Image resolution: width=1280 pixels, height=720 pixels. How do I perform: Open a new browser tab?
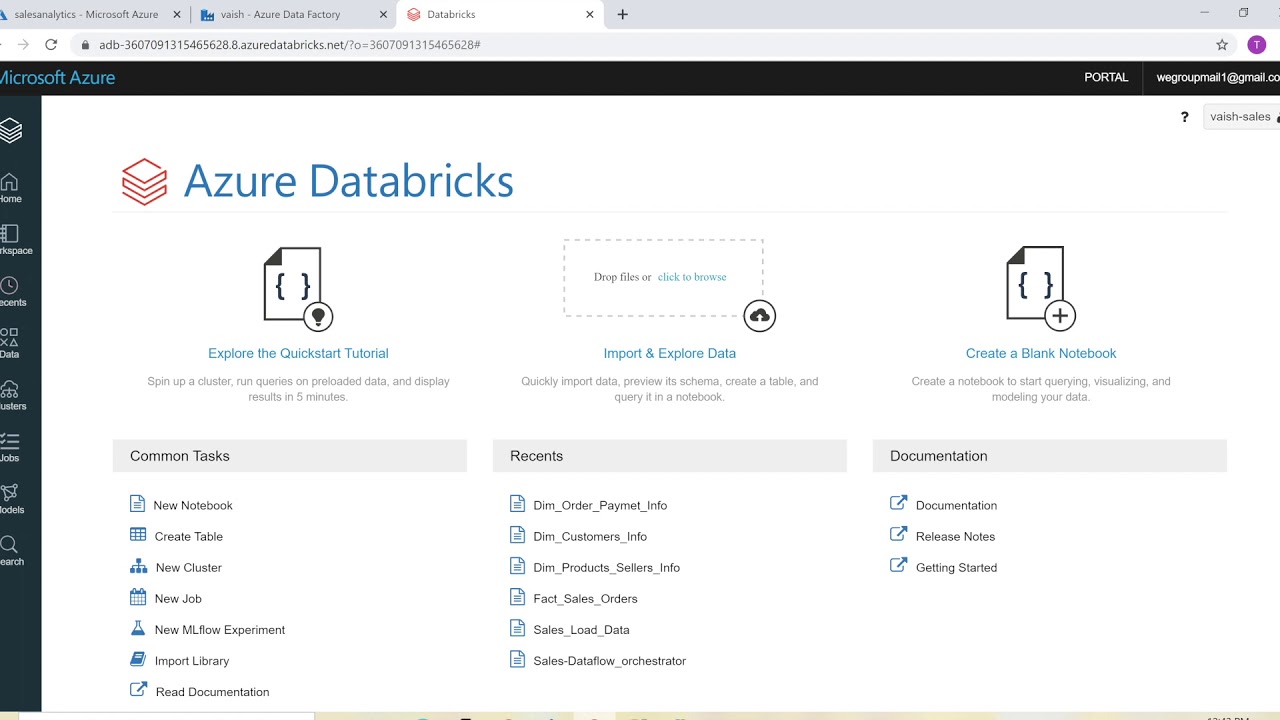623,15
